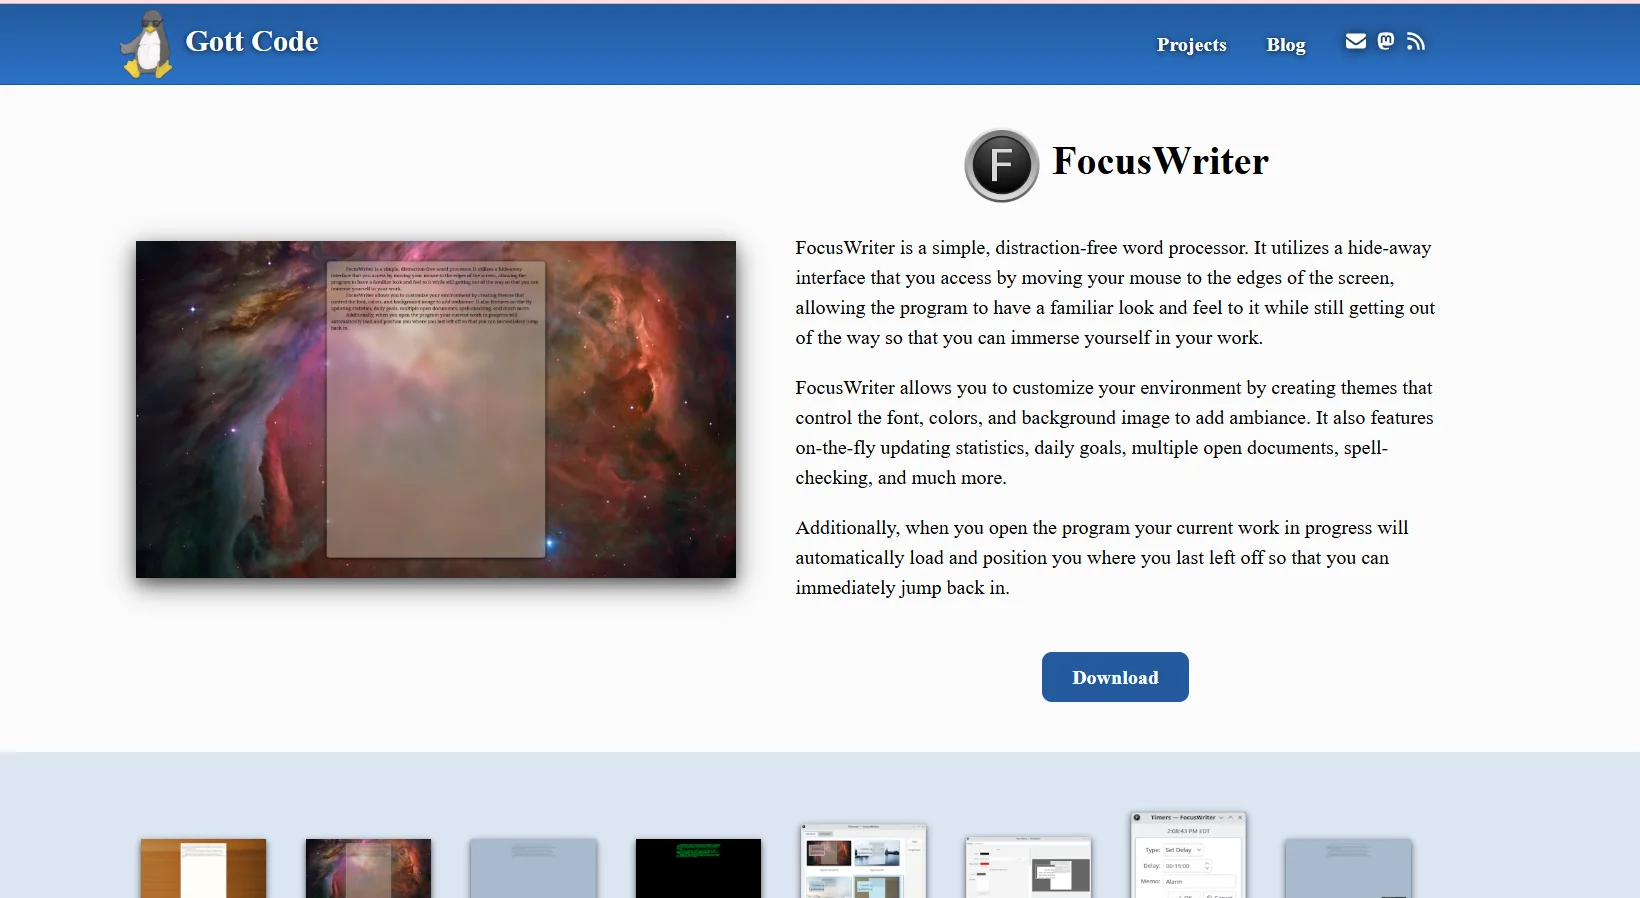Click the paragraph starting 'FocusWriter allows you'
The image size is (1640, 898).
(1115, 432)
